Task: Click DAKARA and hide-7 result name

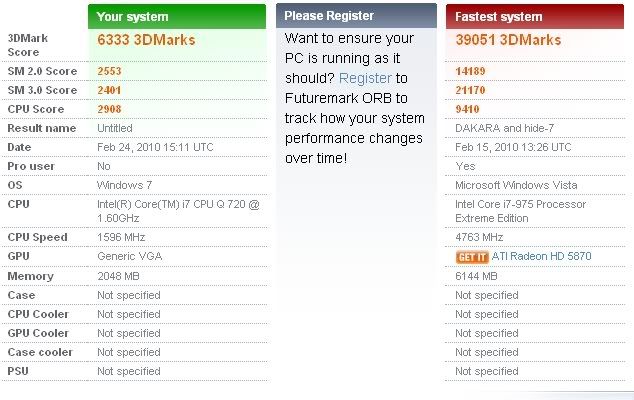Action: 505,128
